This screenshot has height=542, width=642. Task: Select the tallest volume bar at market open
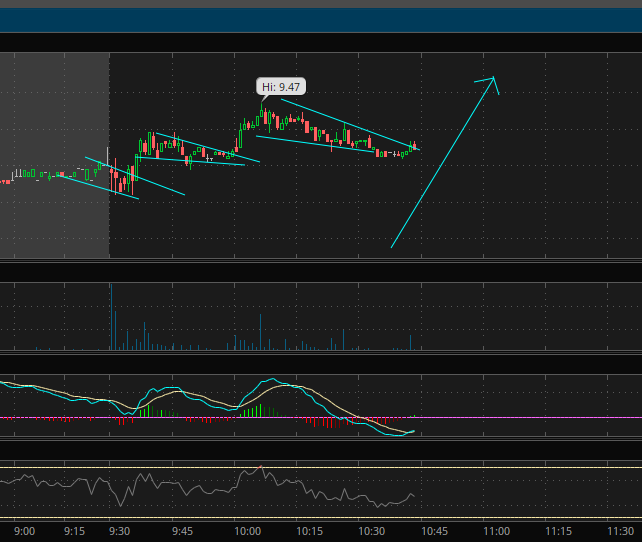point(111,316)
